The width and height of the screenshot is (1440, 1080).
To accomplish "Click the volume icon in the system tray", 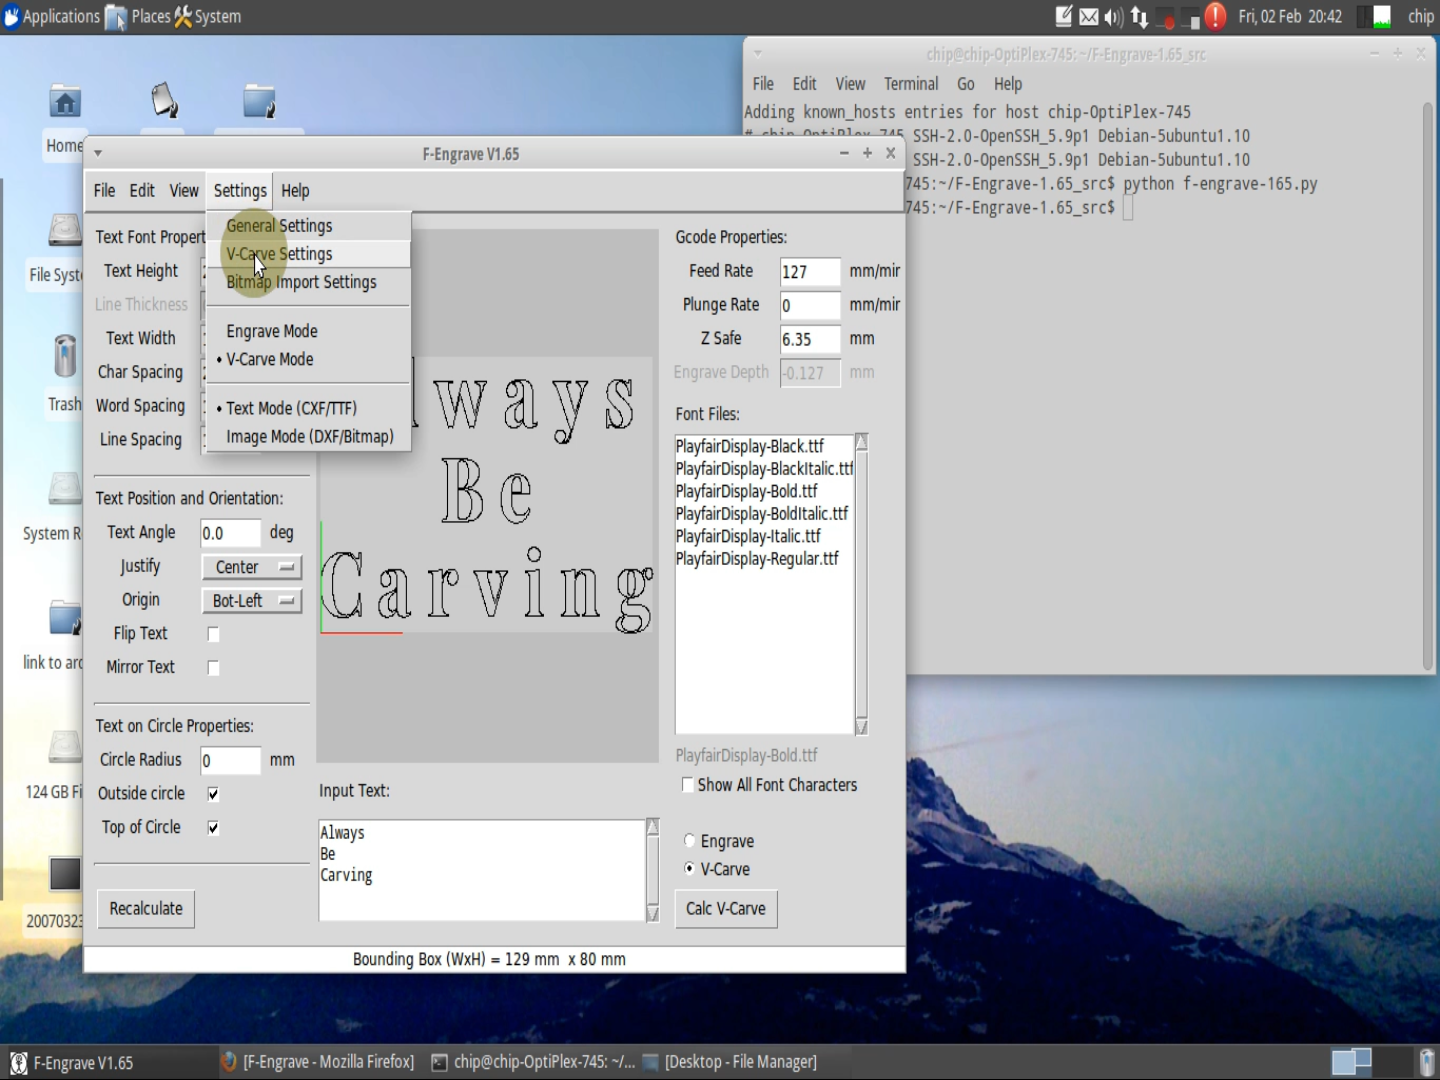I will (x=1111, y=16).
